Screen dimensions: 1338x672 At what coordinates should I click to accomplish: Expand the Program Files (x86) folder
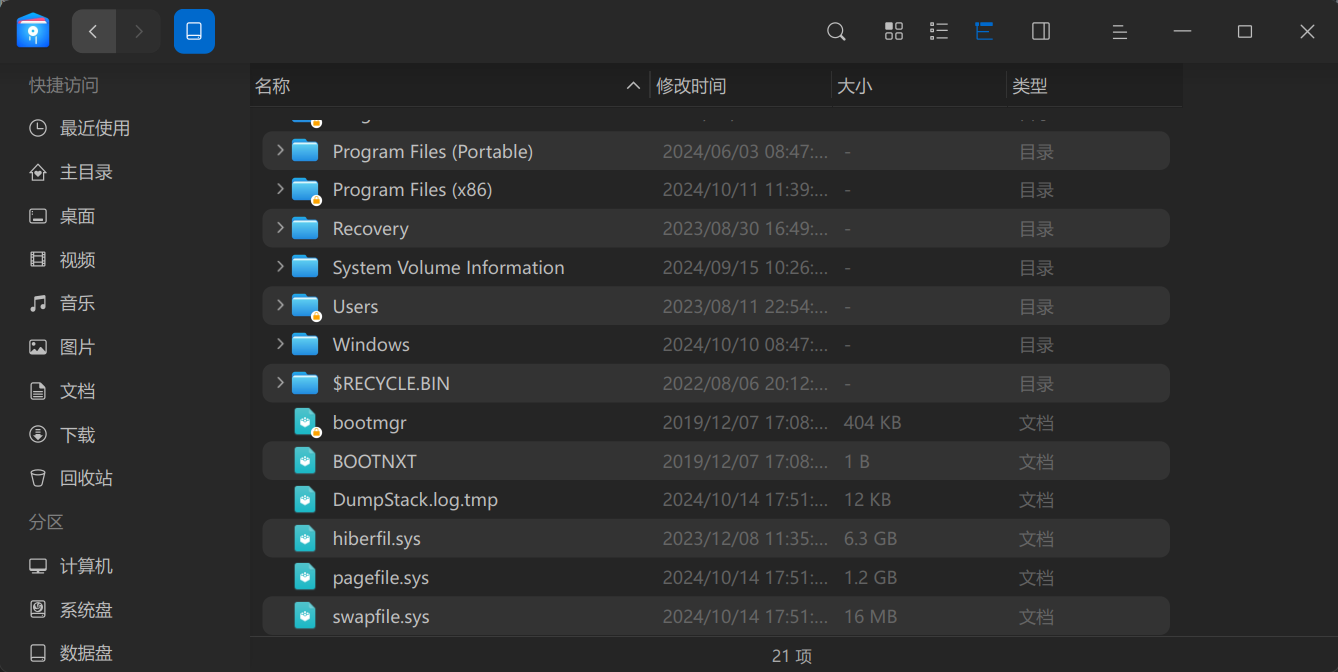pyautogui.click(x=280, y=189)
